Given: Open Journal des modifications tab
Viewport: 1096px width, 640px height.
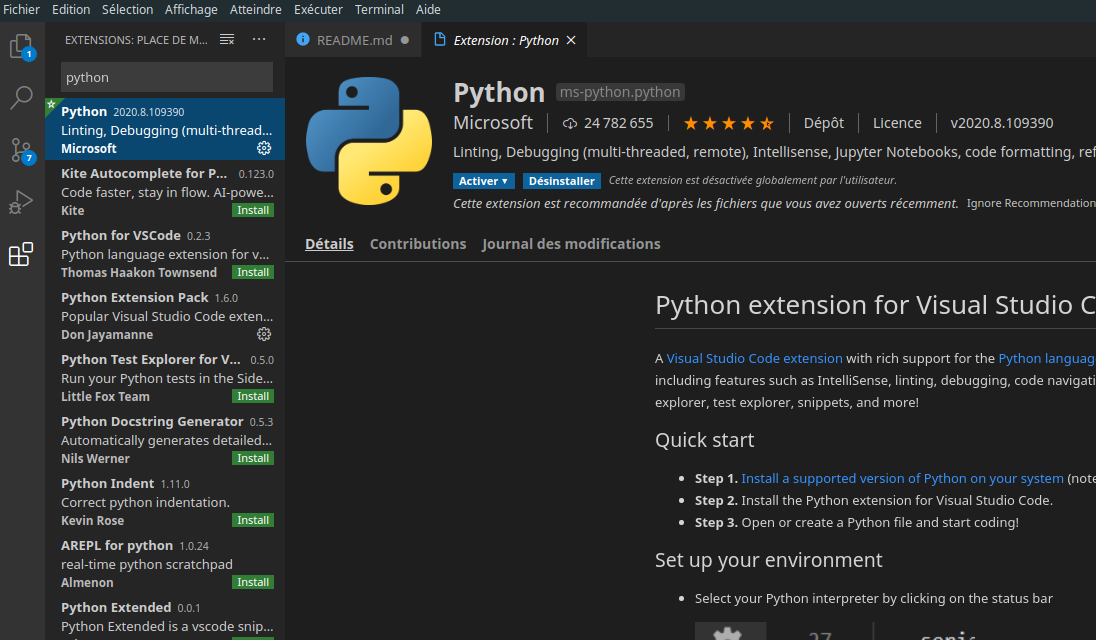Looking at the screenshot, I should click(x=571, y=244).
